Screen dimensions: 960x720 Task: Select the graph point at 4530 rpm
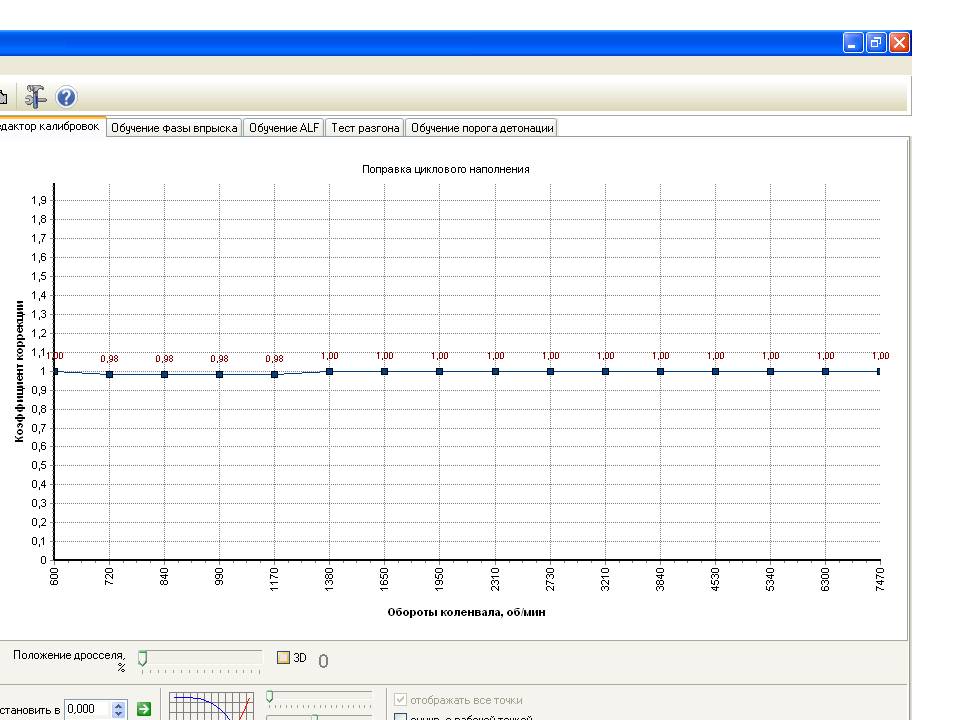point(716,372)
